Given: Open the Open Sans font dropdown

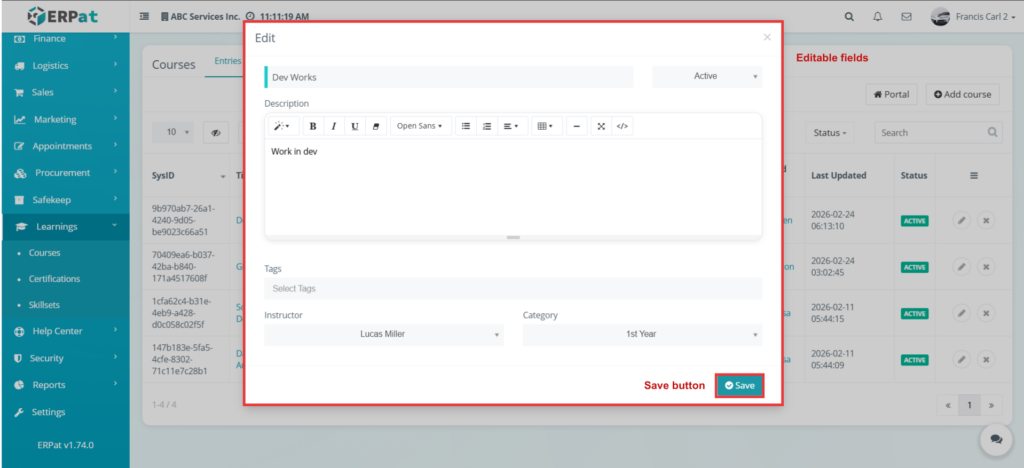Looking at the screenshot, I should pyautogui.click(x=421, y=126).
